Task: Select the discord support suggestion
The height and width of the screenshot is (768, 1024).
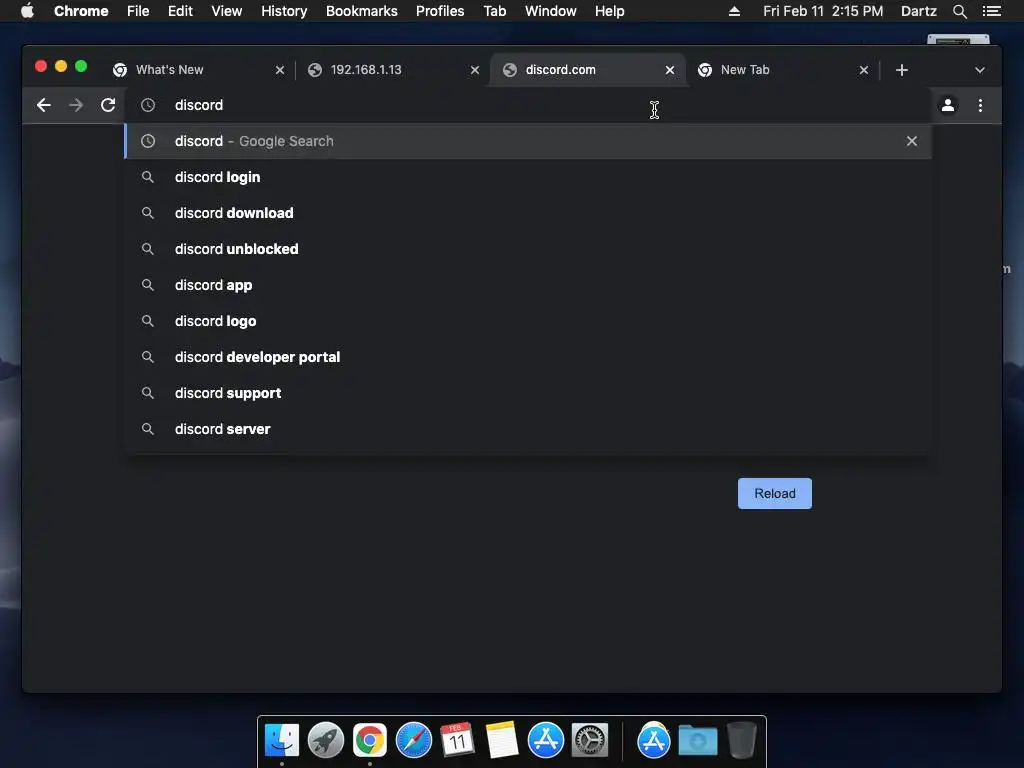Action: (528, 392)
